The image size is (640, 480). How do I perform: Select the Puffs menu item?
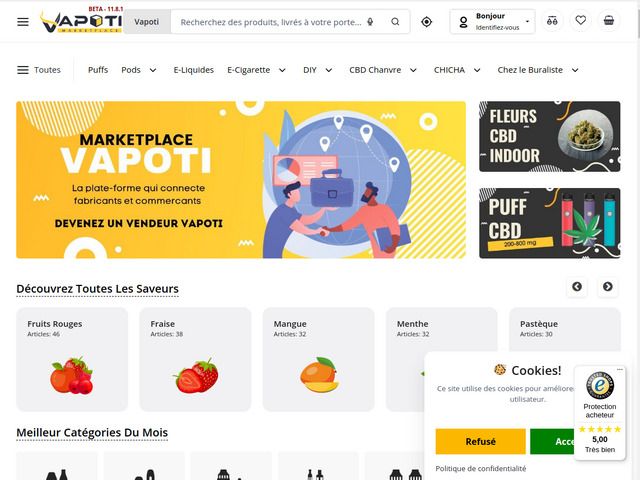click(x=98, y=70)
